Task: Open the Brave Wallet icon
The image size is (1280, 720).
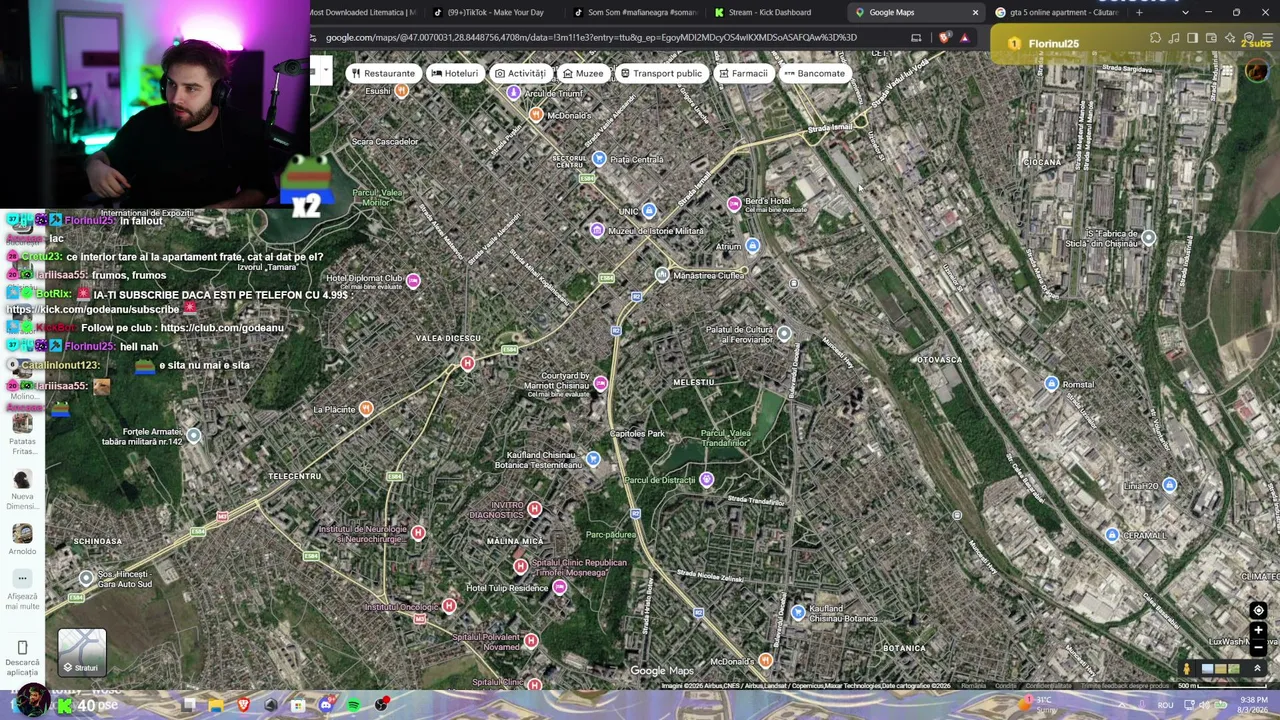Action: [1211, 38]
